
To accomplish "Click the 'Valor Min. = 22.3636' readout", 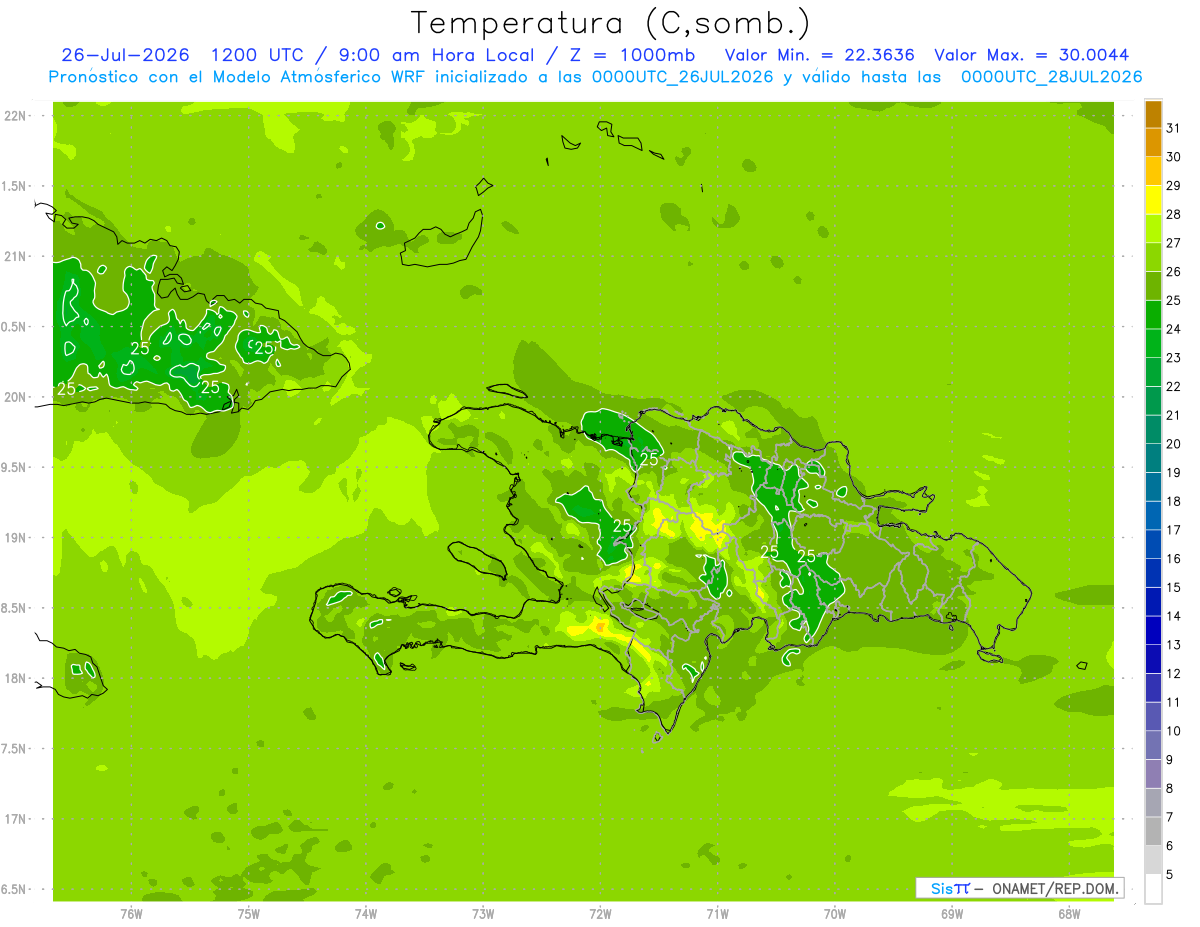I will (x=819, y=55).
